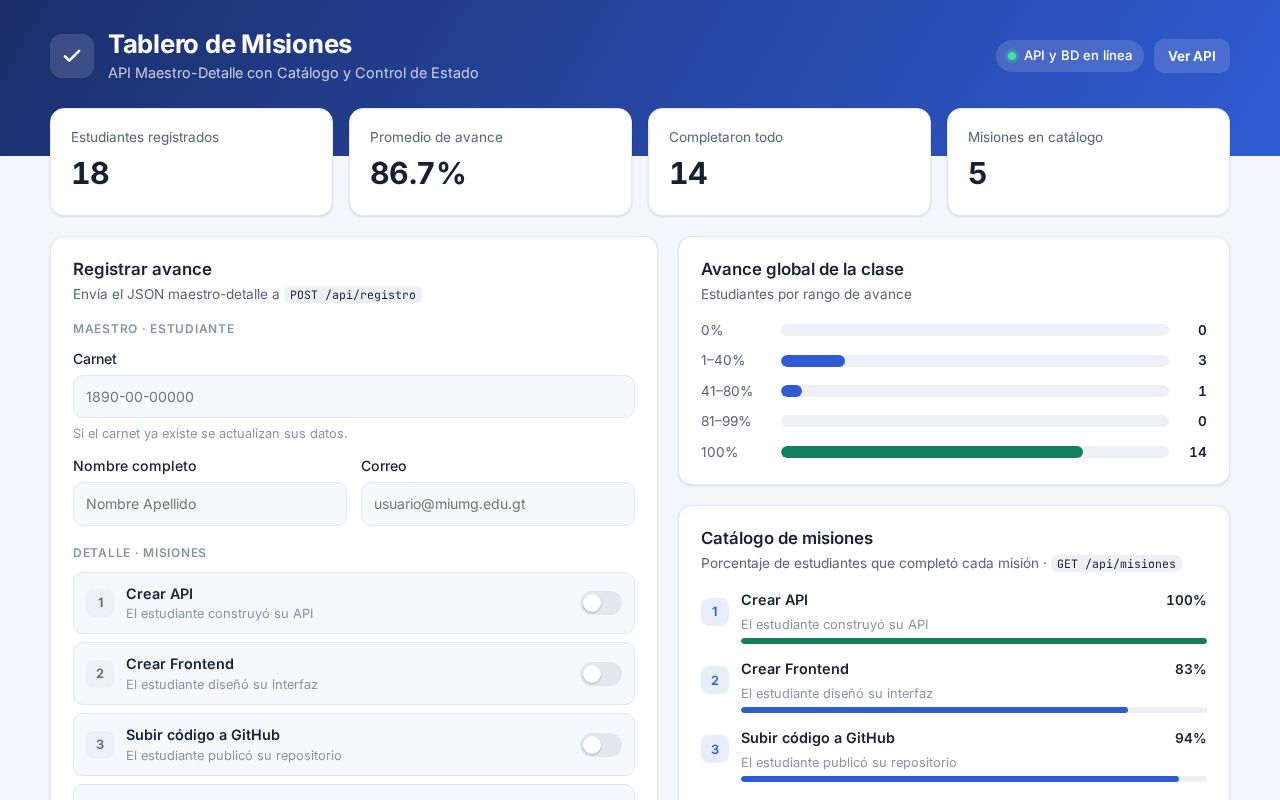Select the Promedio de avance 86.7% card
1280x800 pixels.
click(490, 162)
